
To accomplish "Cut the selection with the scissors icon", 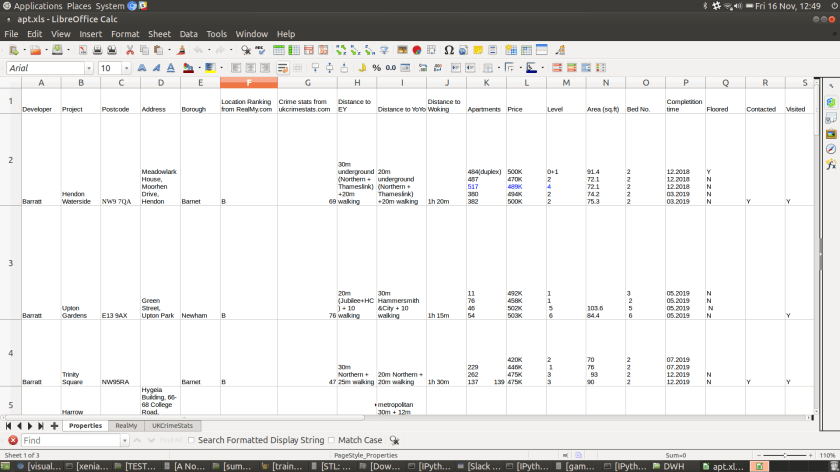I will [130, 50].
